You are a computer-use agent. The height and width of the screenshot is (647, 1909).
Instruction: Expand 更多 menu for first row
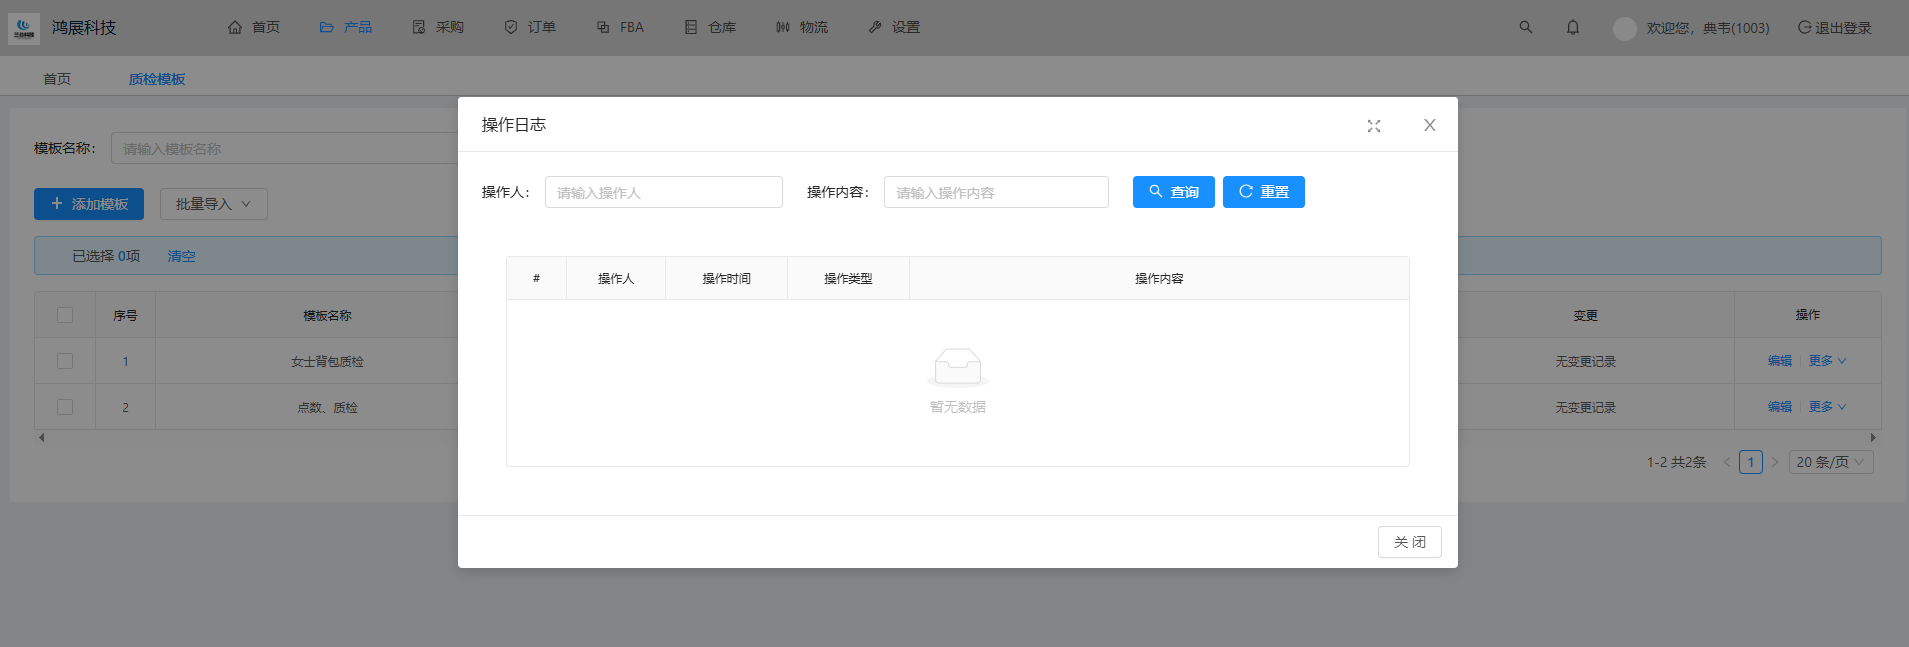[x=1827, y=361]
